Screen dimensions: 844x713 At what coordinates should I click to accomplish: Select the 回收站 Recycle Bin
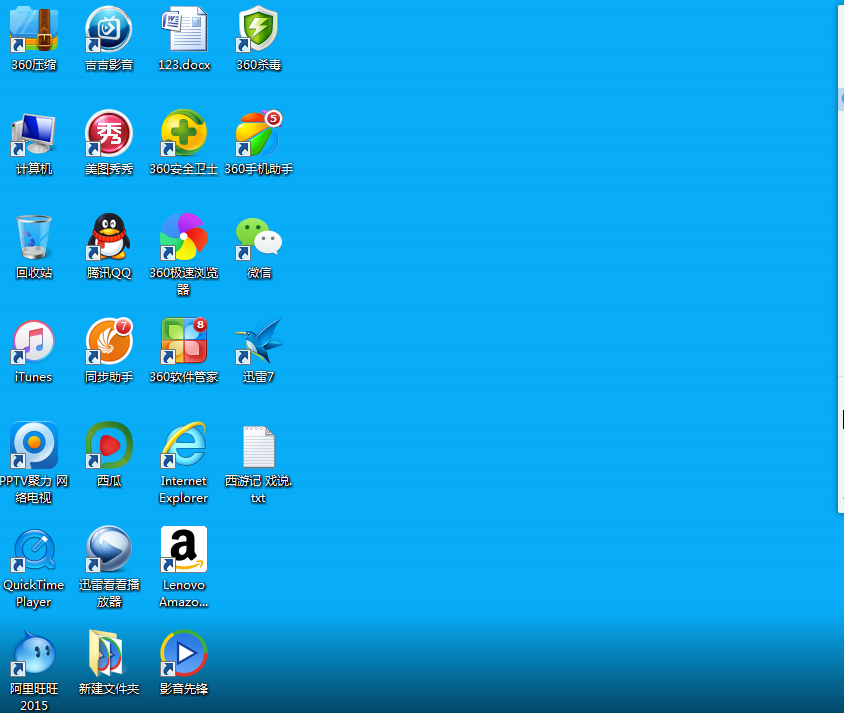click(34, 238)
